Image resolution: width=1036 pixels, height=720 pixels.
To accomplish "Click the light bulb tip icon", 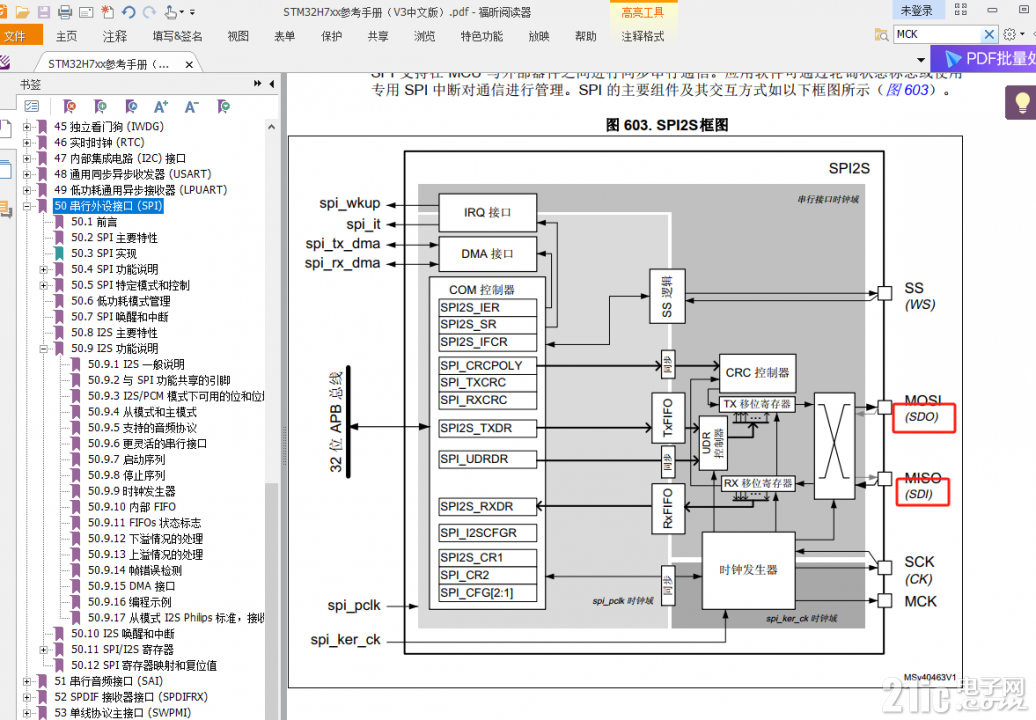I will click(1021, 102).
